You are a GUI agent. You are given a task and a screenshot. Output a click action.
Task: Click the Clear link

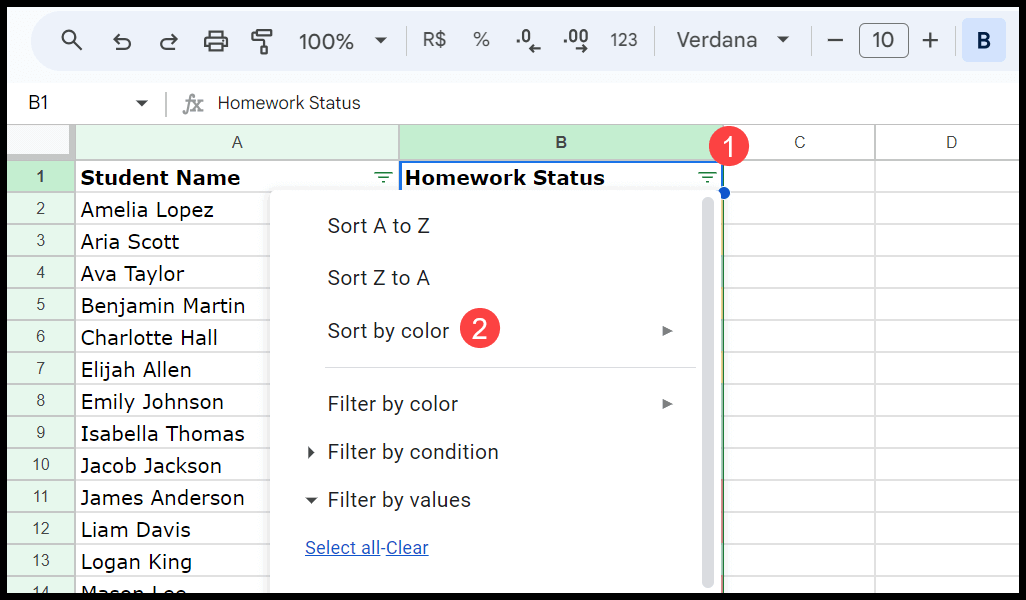407,548
